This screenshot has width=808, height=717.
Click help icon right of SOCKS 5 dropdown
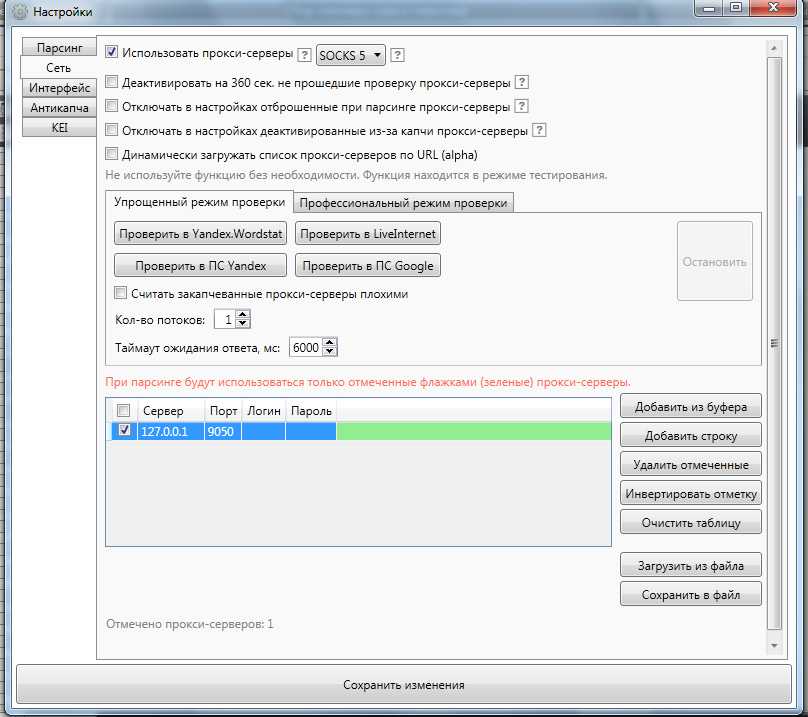tap(397, 55)
